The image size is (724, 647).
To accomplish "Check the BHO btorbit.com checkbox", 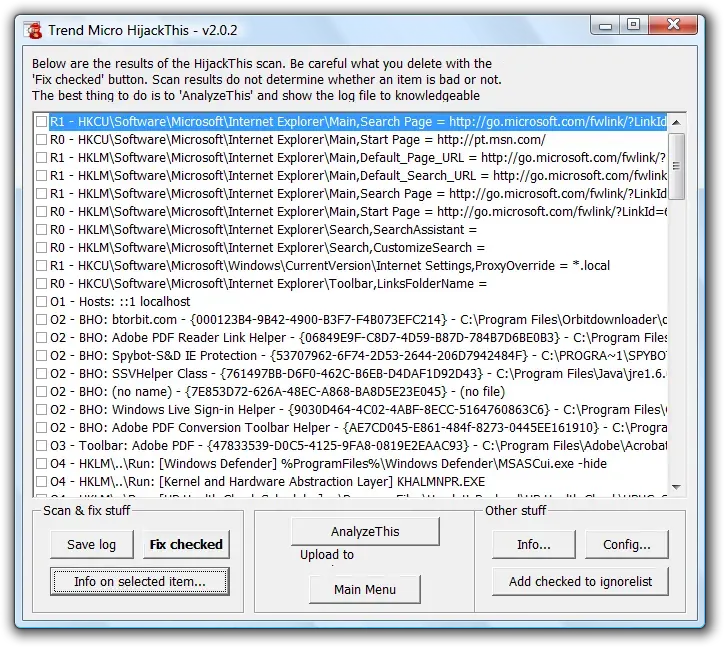I will (x=42, y=320).
